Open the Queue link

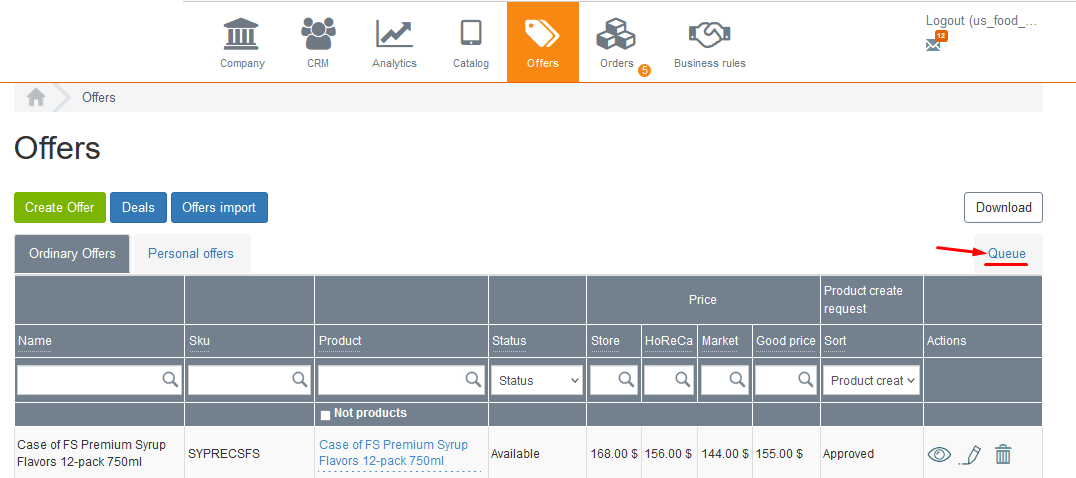point(1007,254)
